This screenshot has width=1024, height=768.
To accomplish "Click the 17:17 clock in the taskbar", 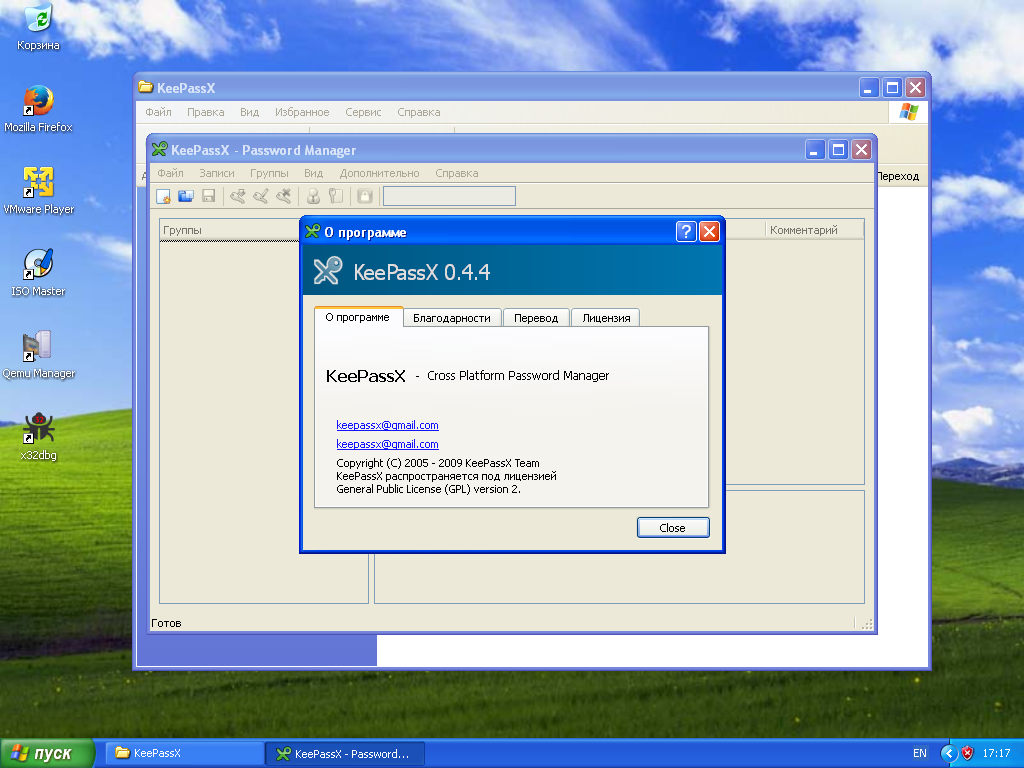I will [997, 754].
